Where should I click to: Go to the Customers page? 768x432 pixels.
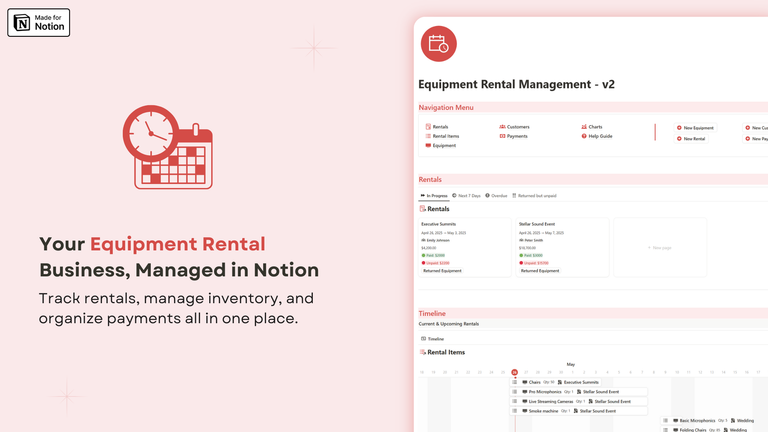tap(517, 127)
